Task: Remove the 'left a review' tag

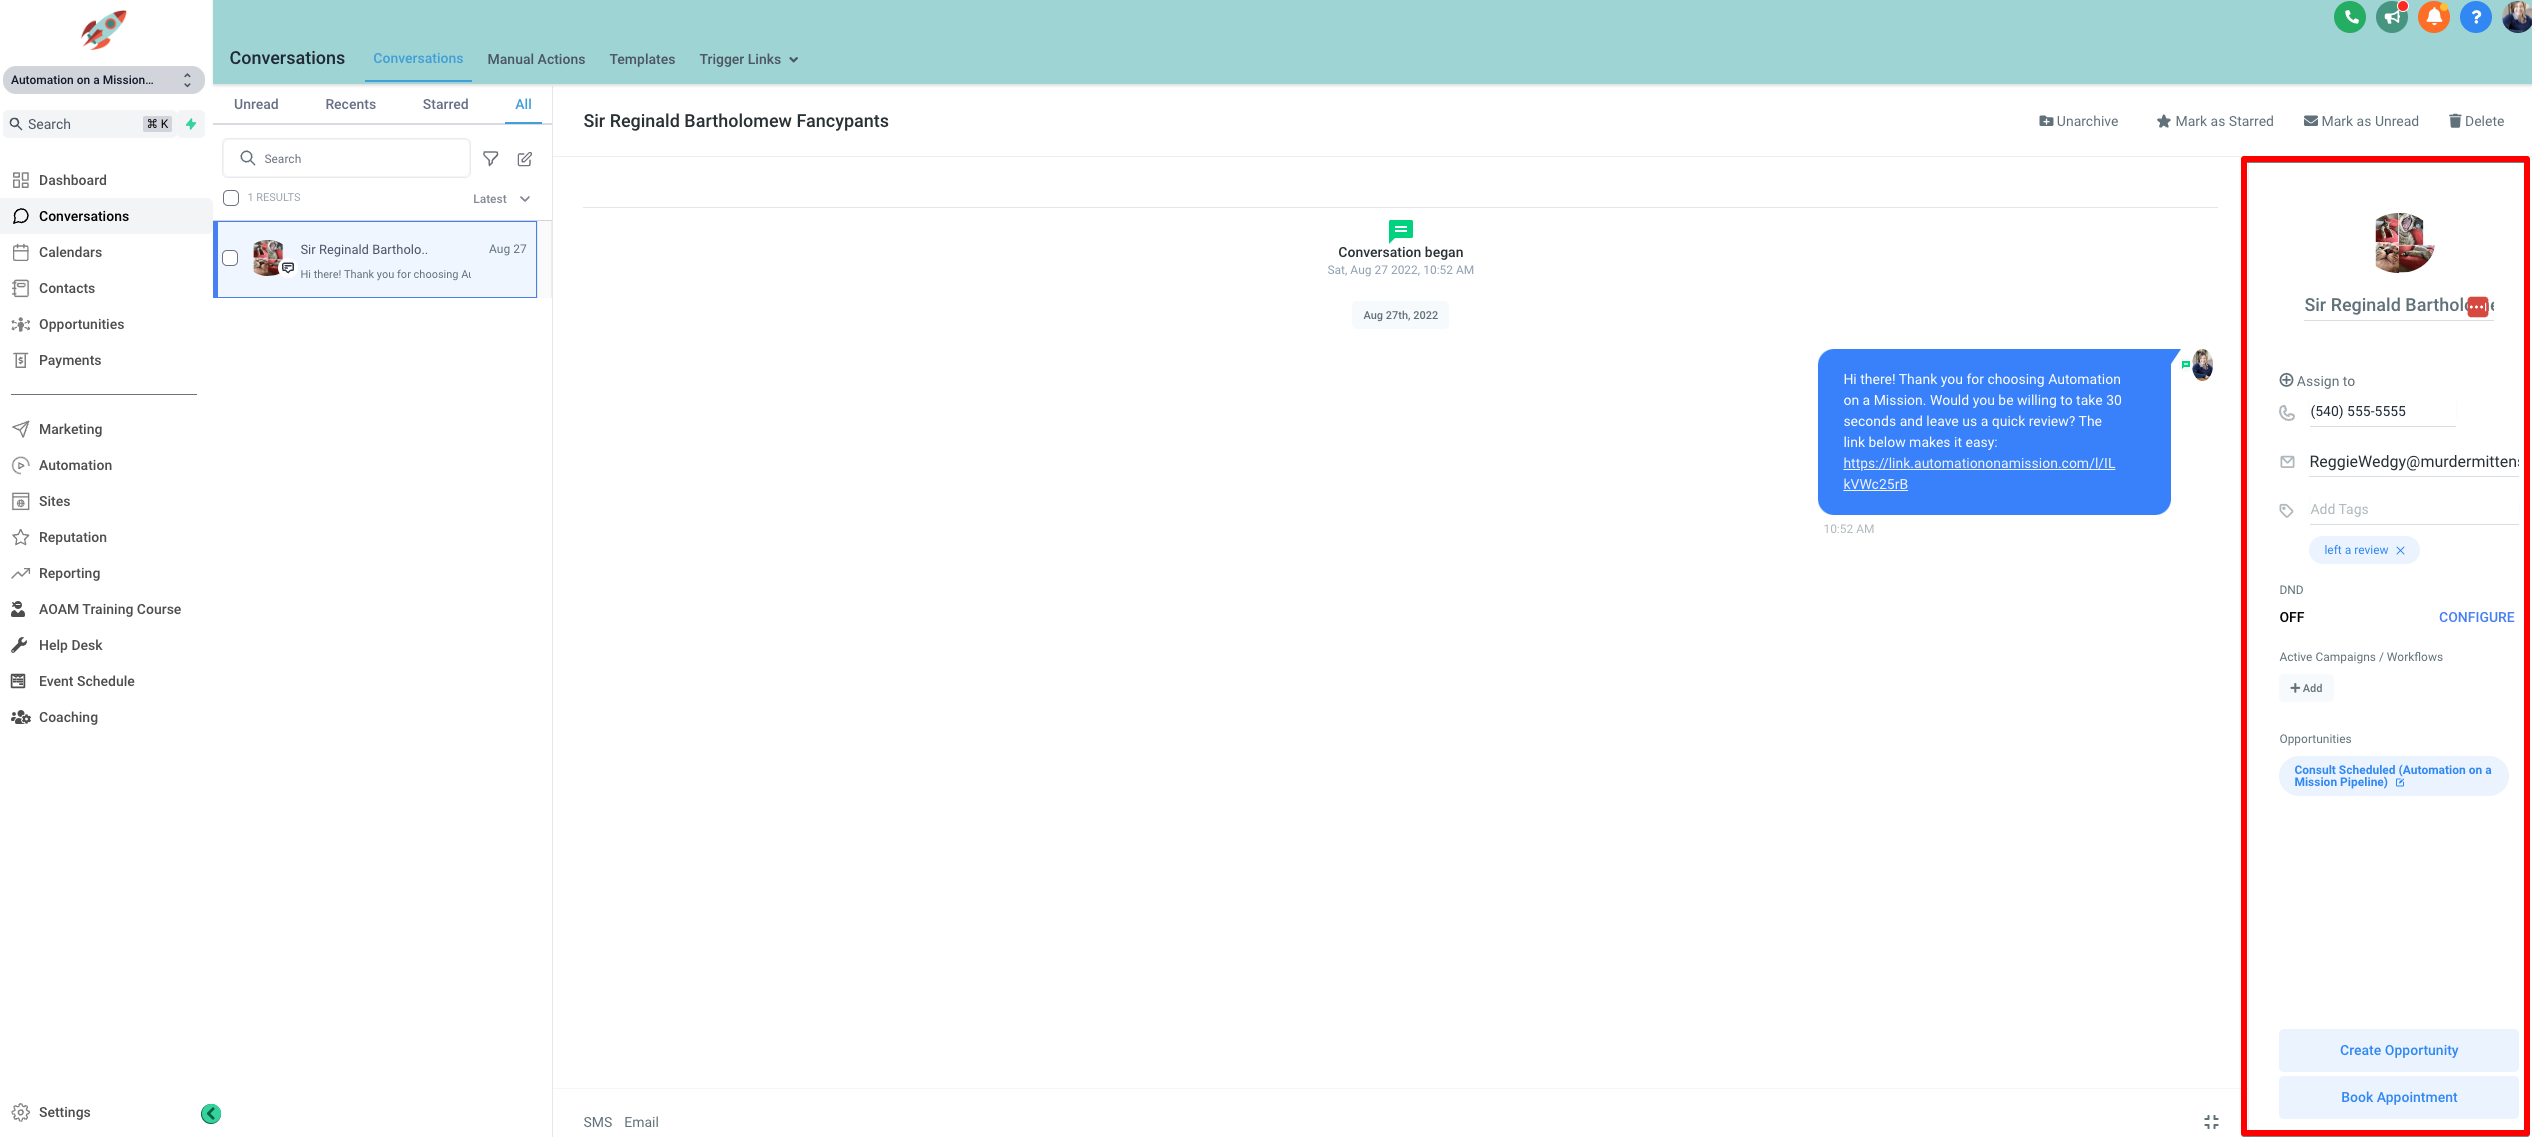Action: click(x=2400, y=551)
